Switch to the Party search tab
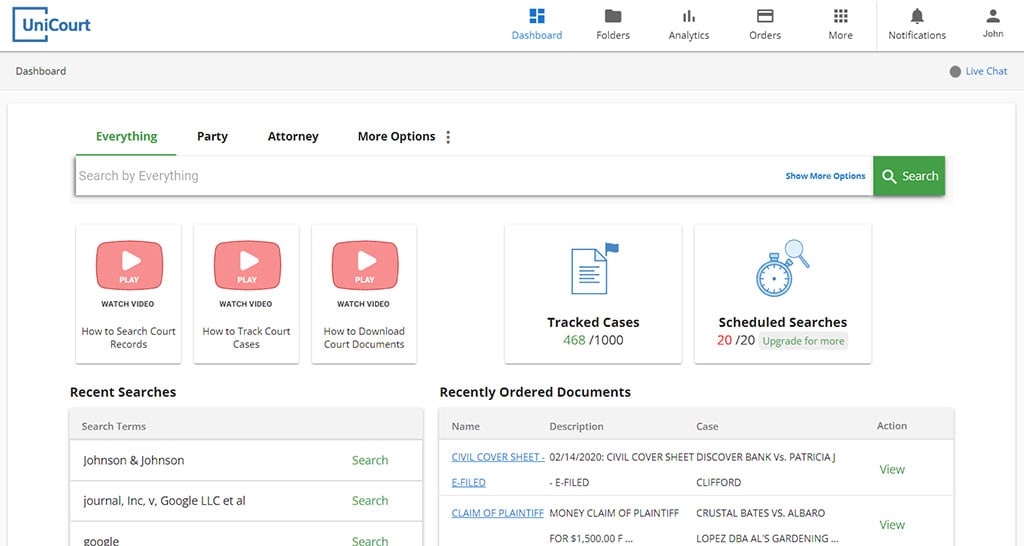The height and width of the screenshot is (546, 1024). (x=212, y=137)
